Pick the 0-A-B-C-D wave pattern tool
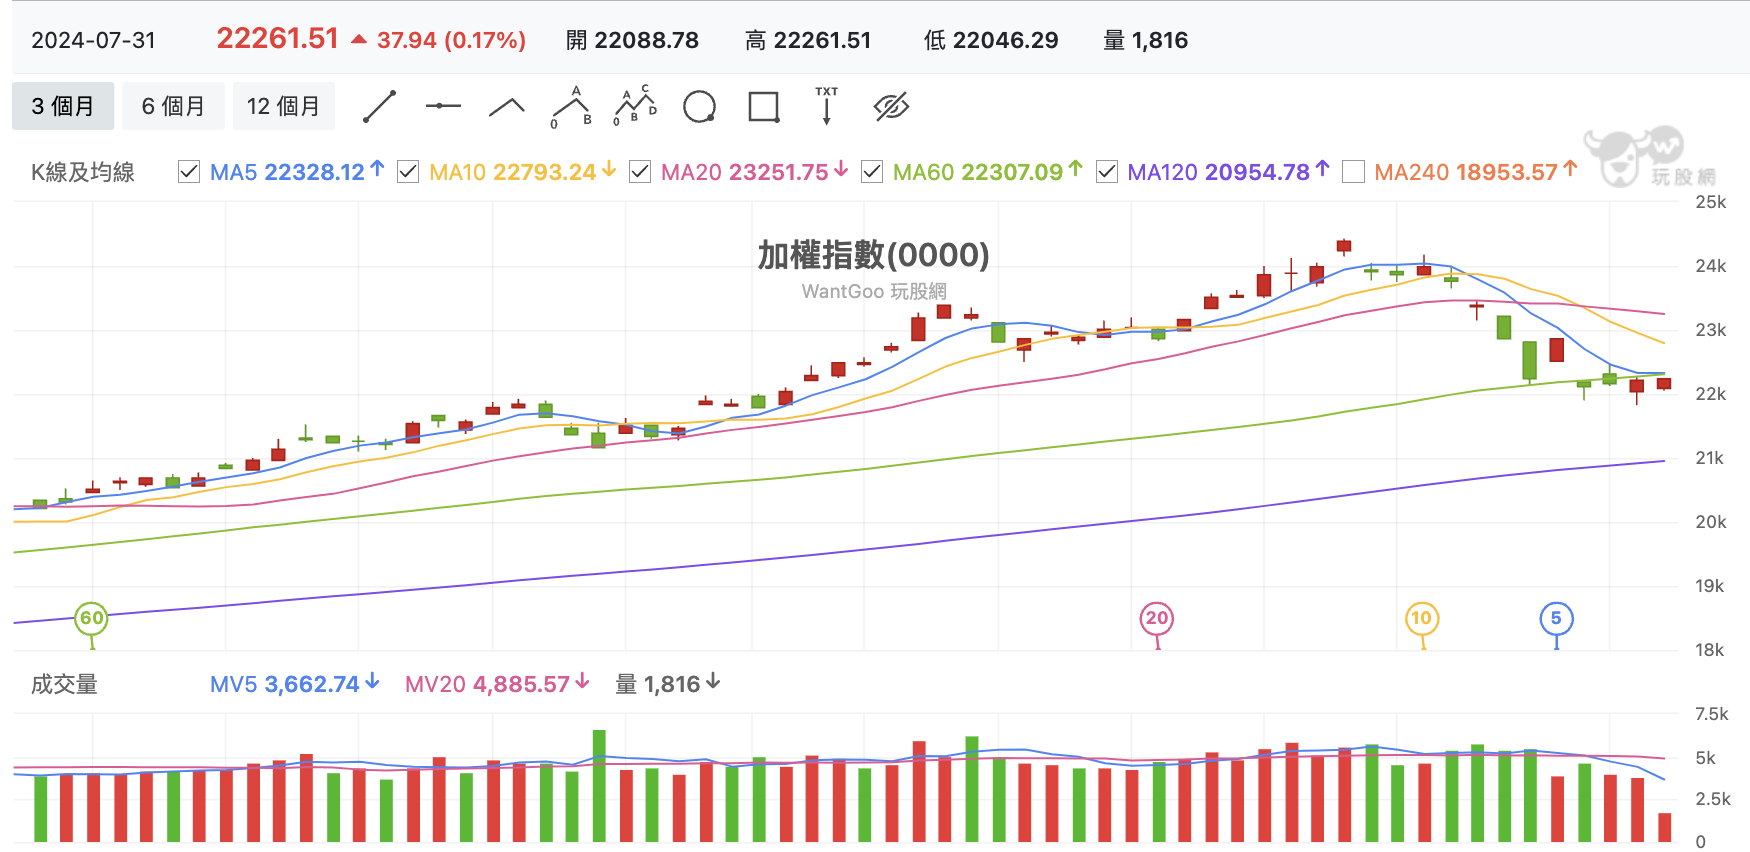The height and width of the screenshot is (852, 1750). click(x=635, y=106)
